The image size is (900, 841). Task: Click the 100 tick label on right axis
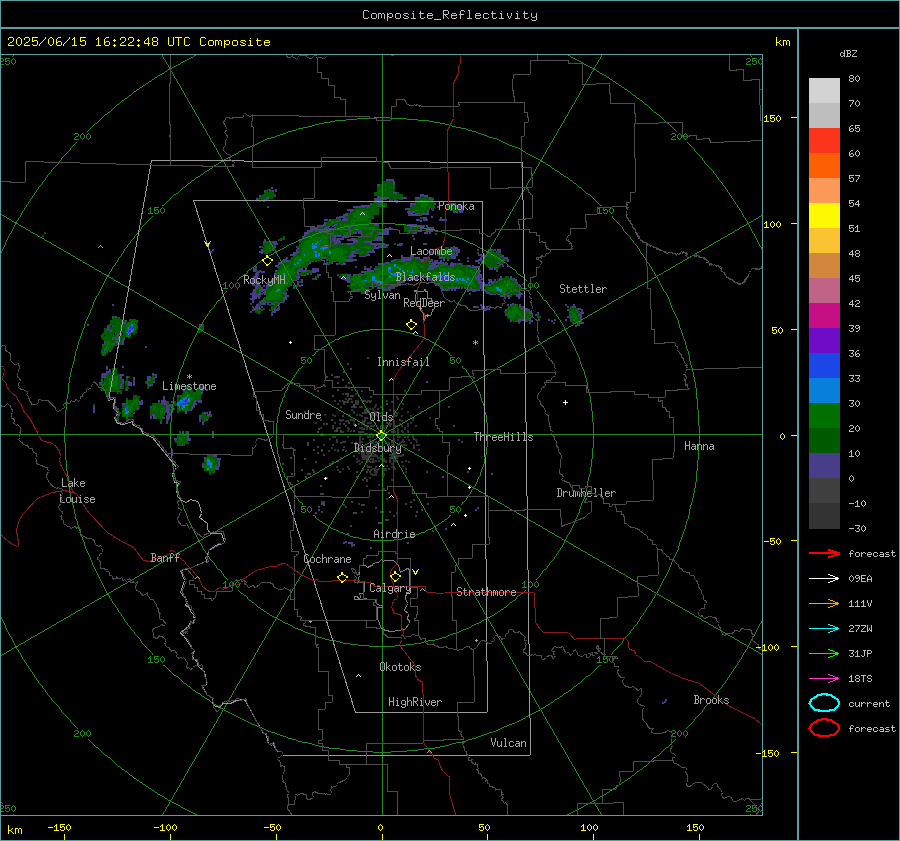pyautogui.click(x=772, y=224)
